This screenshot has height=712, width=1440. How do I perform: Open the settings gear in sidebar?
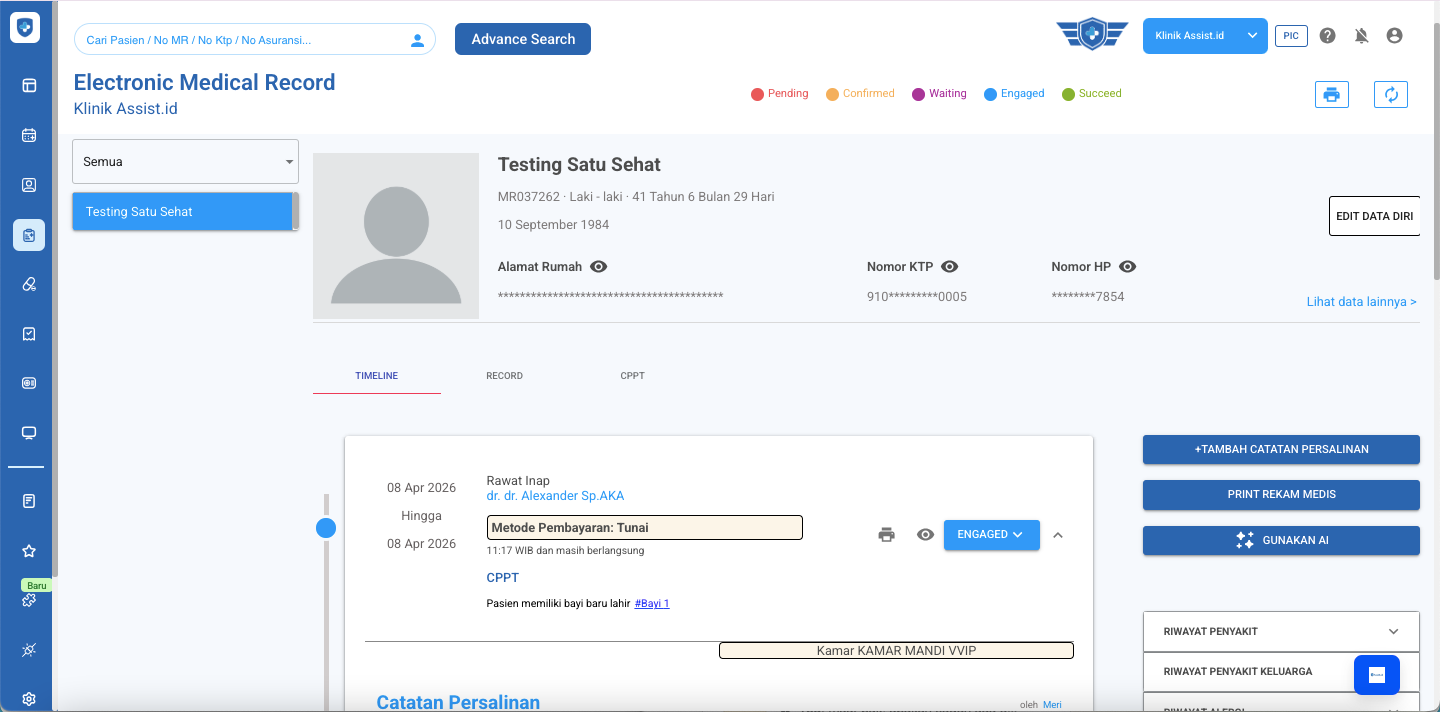tap(29, 699)
